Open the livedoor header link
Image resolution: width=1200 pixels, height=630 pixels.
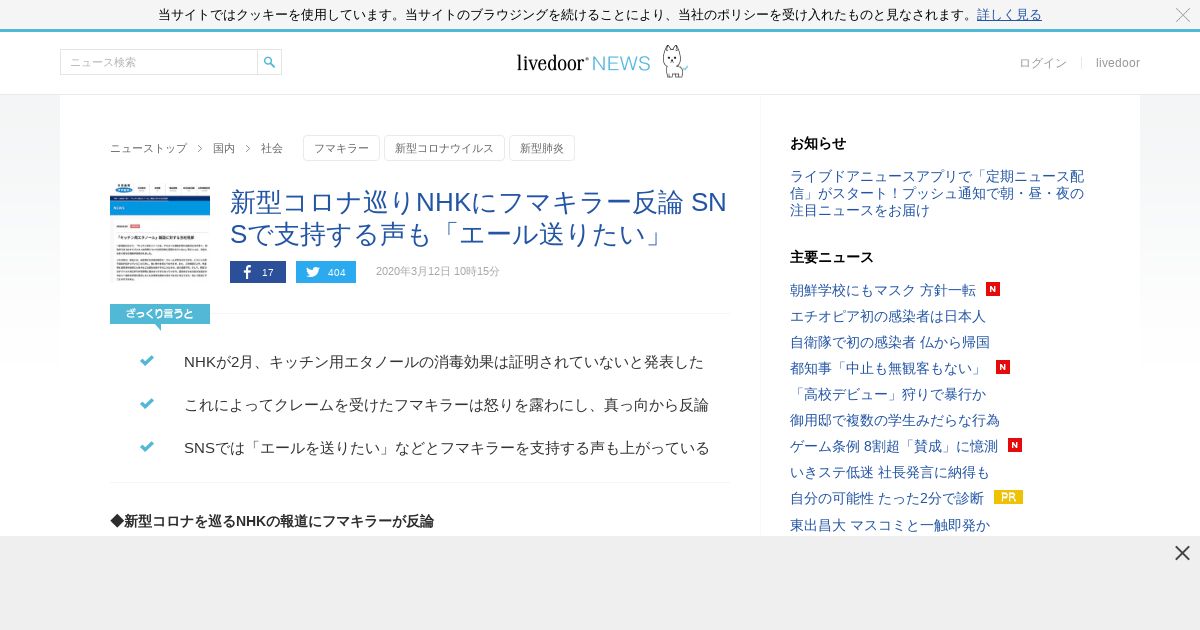pyautogui.click(x=1118, y=63)
